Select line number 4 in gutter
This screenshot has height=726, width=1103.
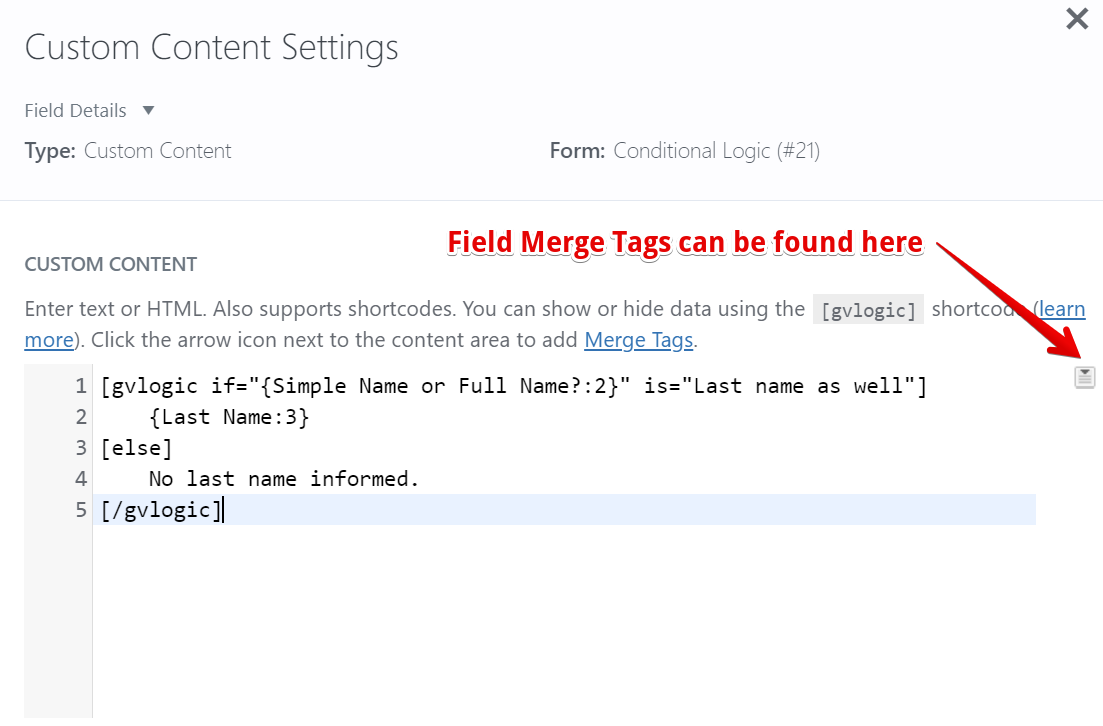[x=80, y=479]
